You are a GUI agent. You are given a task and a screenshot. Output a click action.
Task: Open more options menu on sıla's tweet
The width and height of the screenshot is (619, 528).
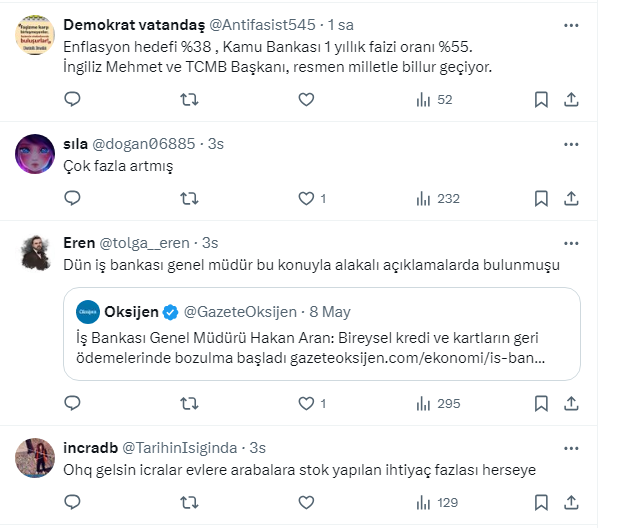(570, 144)
